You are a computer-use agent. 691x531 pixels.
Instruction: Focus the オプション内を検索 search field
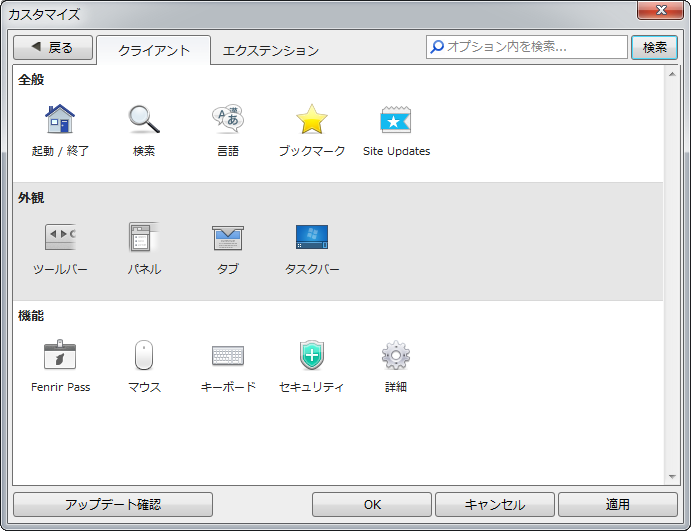coord(527,47)
